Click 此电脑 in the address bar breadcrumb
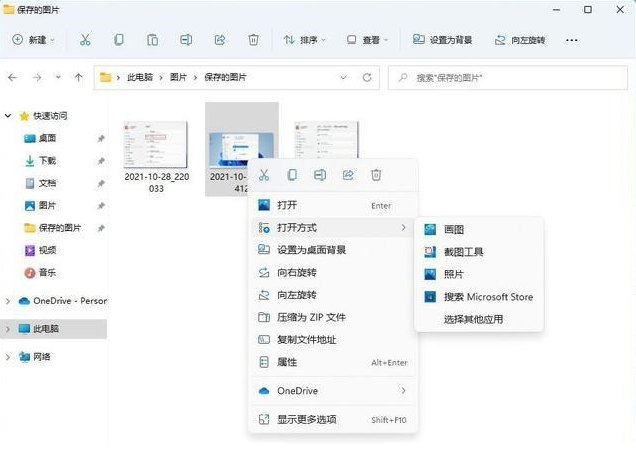 click(140, 77)
